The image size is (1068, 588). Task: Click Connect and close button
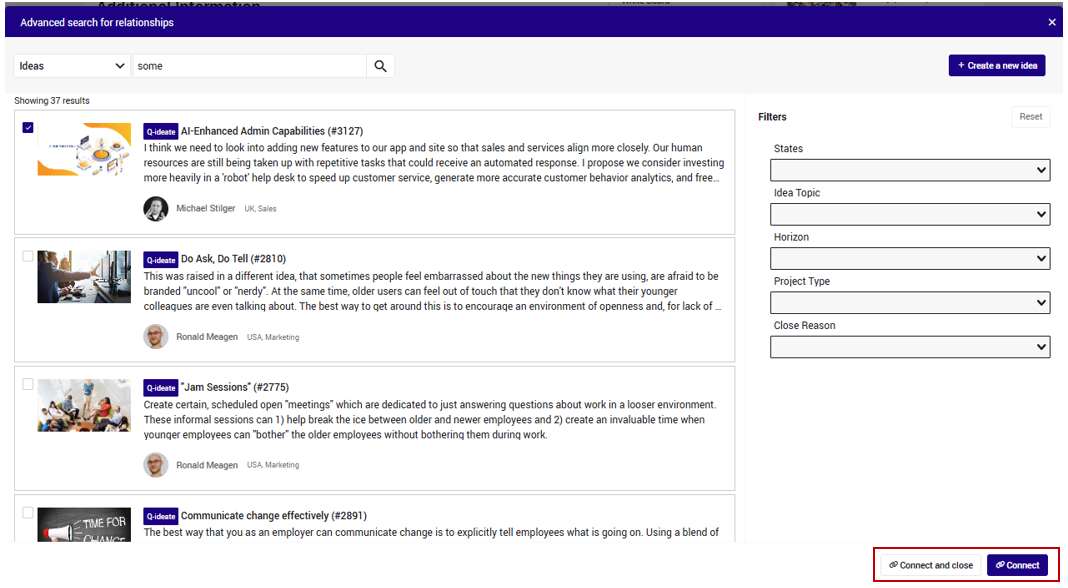931,565
